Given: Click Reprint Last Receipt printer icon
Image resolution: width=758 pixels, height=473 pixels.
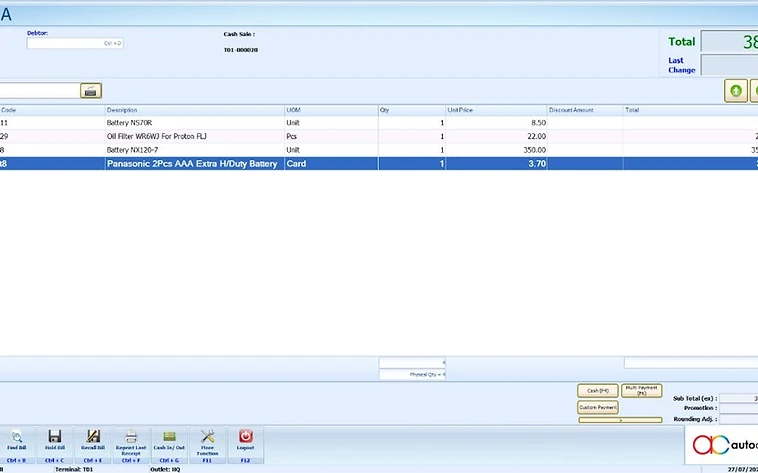Looking at the screenshot, I should point(131,436).
